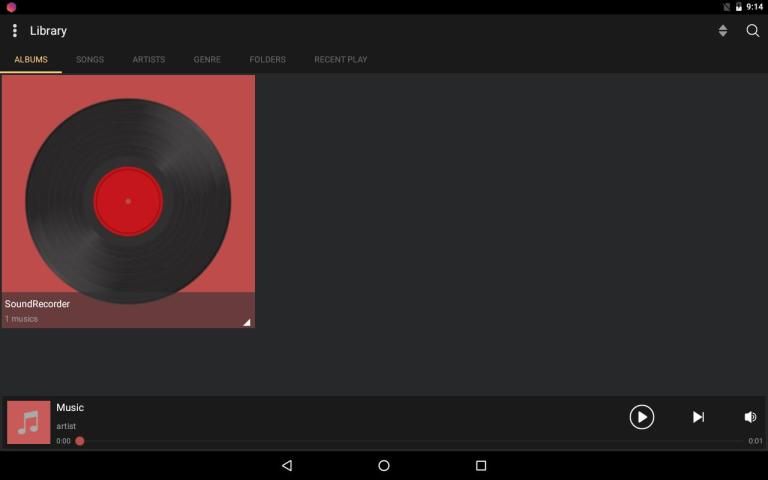Switch to the Artists tab
Screen dimensions: 768x480
(x=149, y=60)
